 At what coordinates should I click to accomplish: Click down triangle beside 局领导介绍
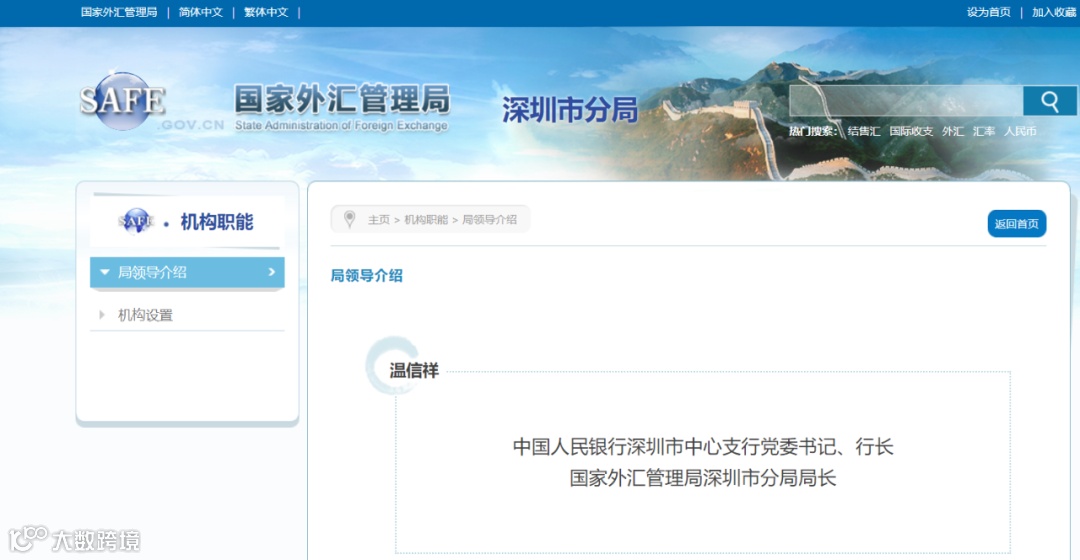(x=105, y=272)
